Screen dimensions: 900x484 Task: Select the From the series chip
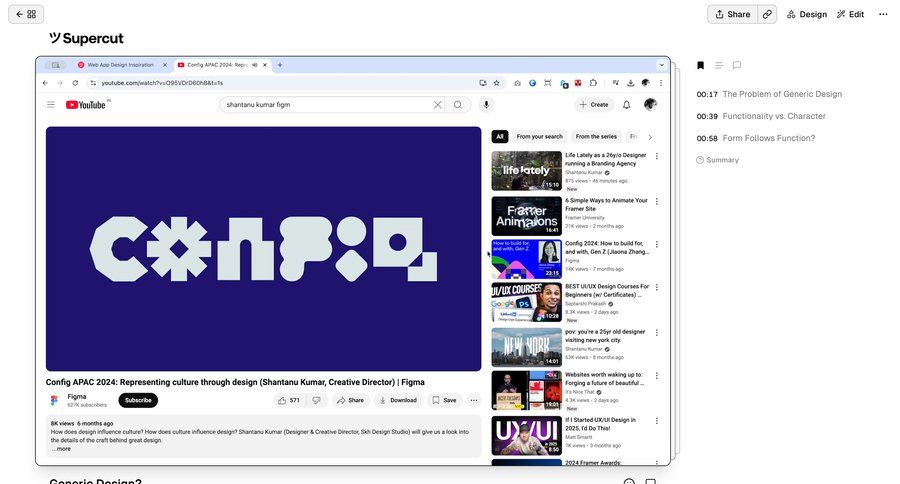click(x=596, y=137)
